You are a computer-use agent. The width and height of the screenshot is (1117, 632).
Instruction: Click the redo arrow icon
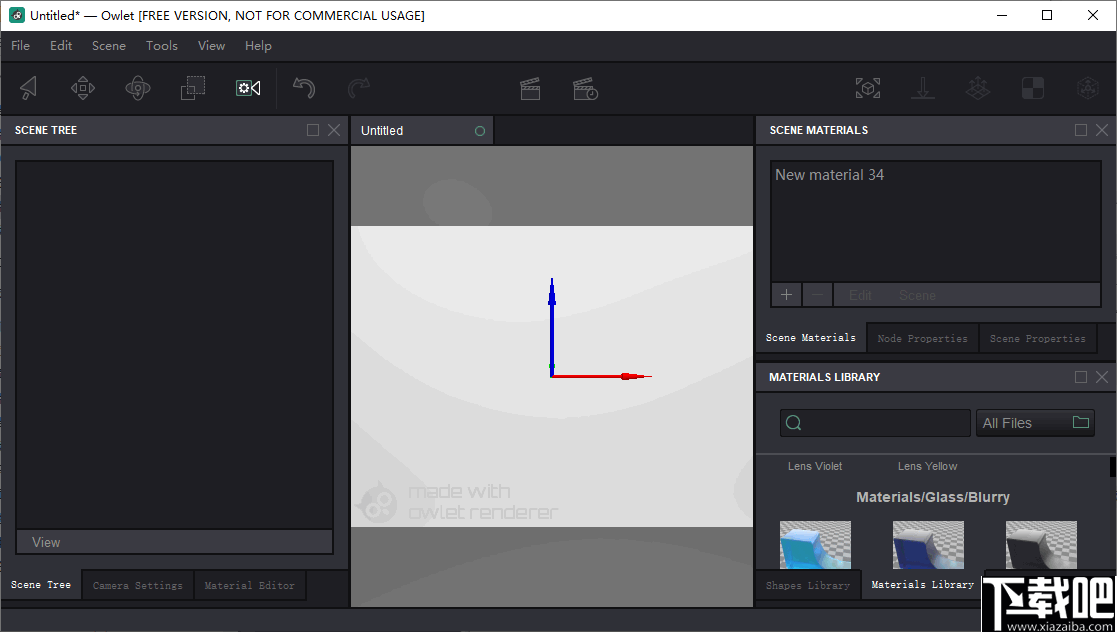click(x=359, y=87)
